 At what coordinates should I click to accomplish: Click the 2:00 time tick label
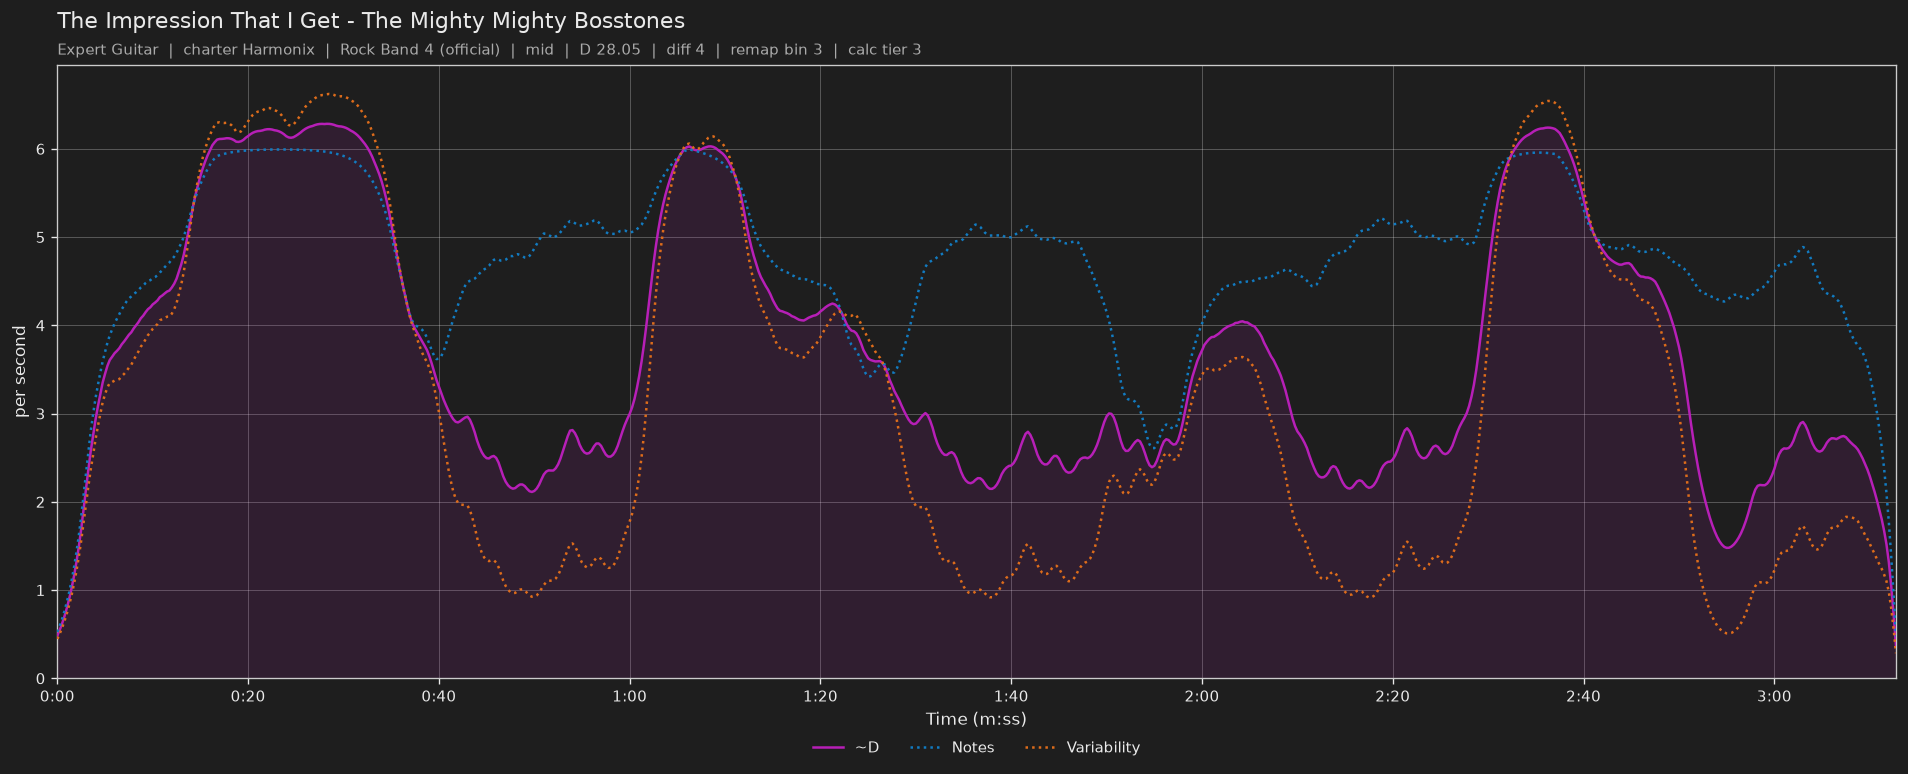click(1202, 697)
